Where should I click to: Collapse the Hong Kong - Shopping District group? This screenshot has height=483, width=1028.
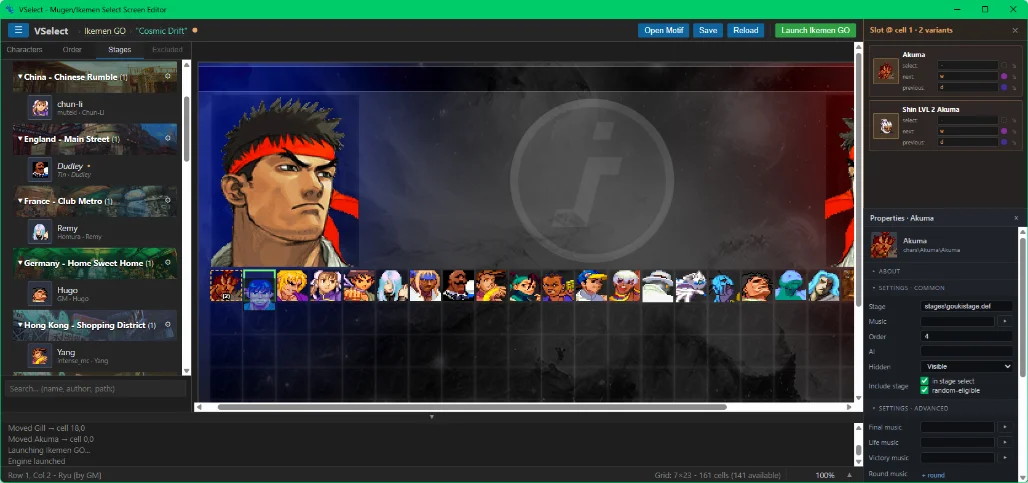tap(20, 325)
